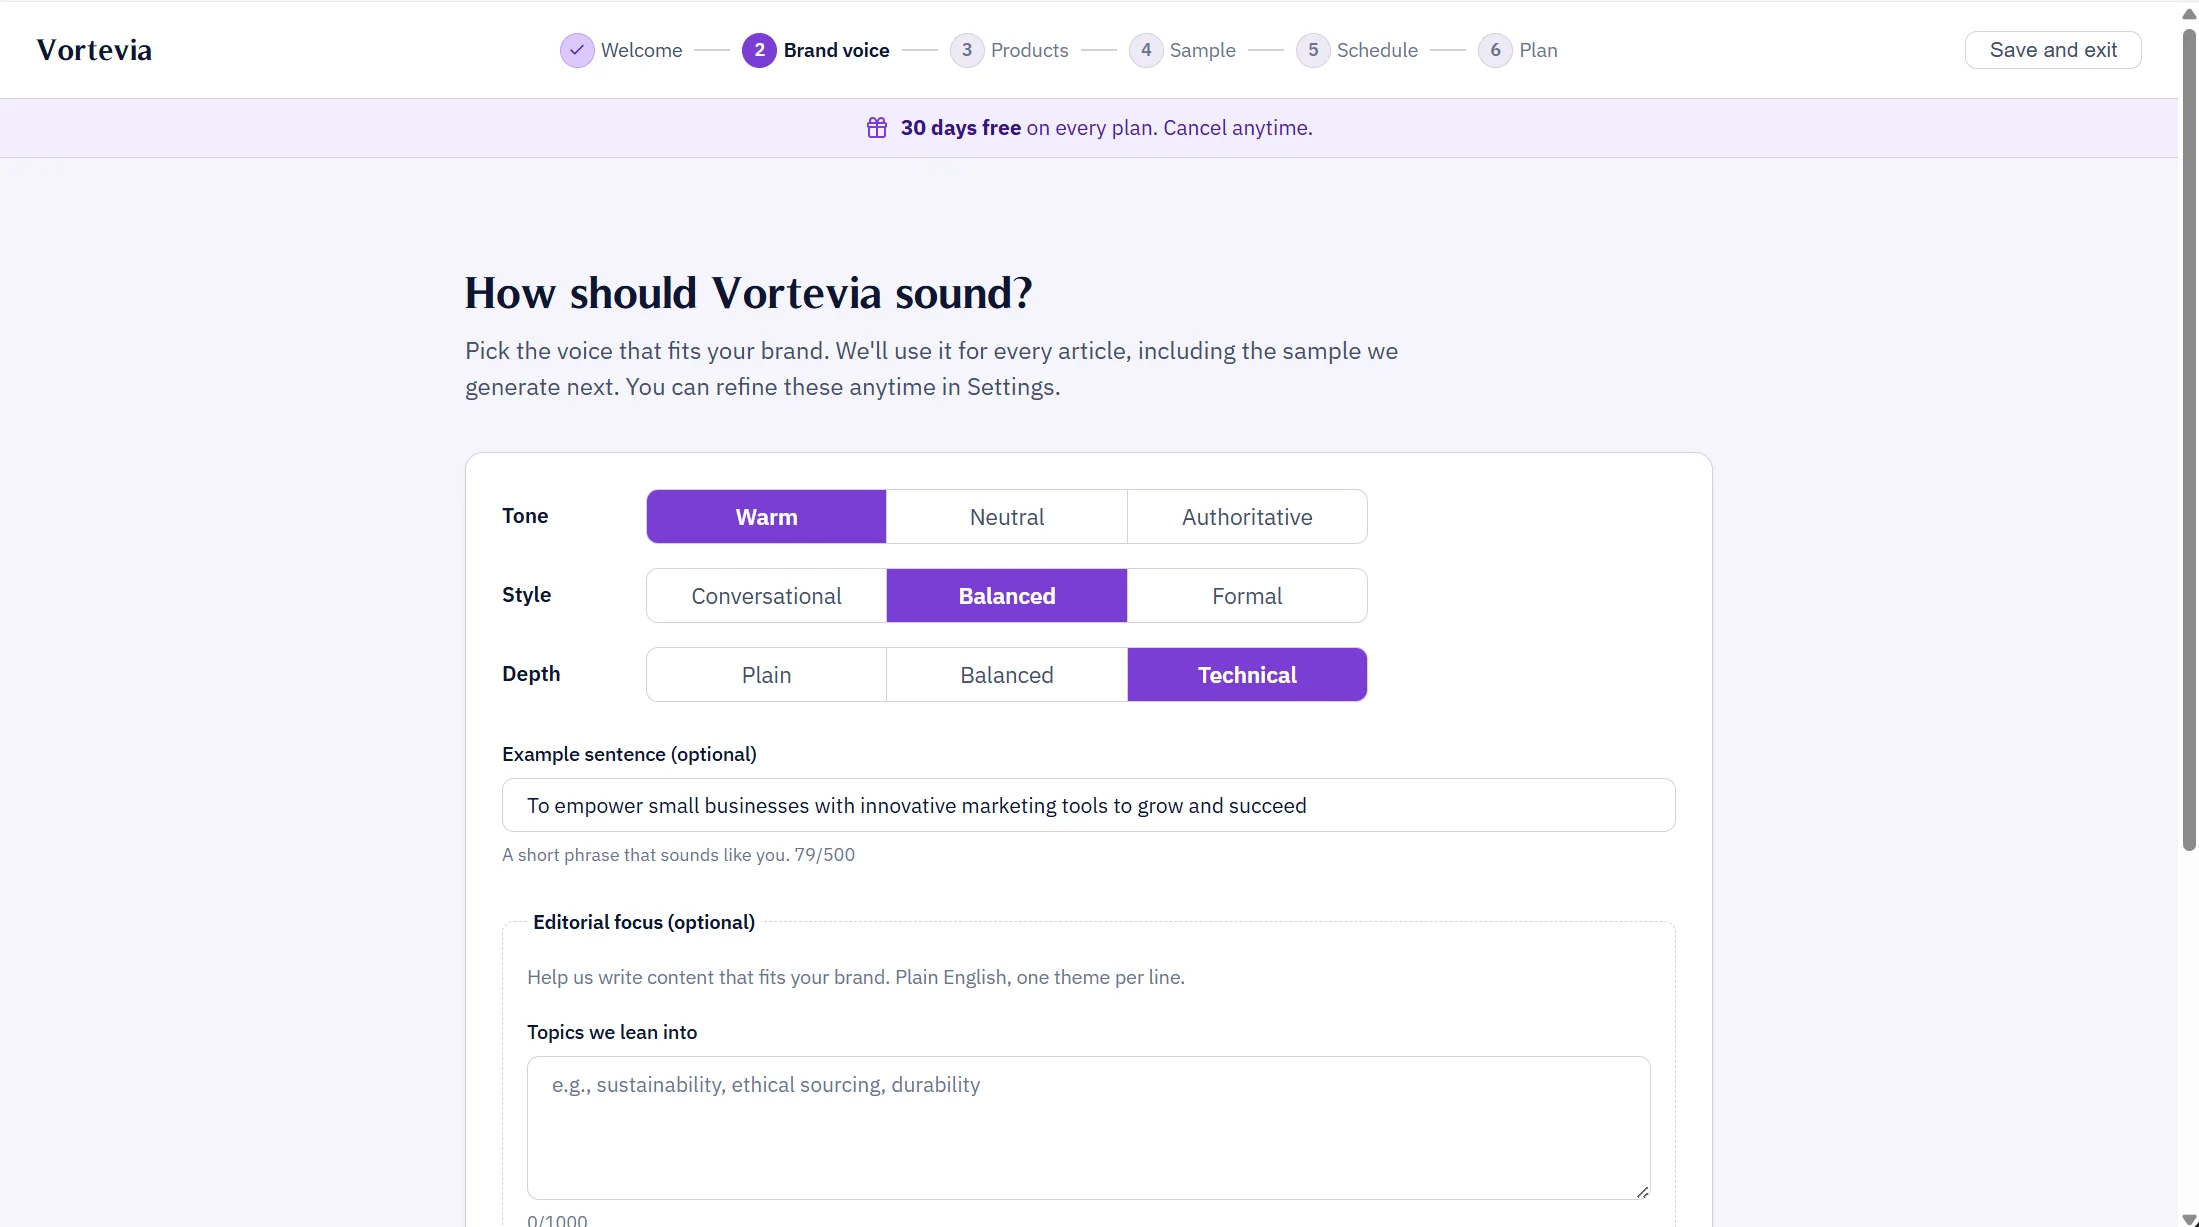Click the textarea resize handle corner
2199x1227 pixels.
1642,1192
